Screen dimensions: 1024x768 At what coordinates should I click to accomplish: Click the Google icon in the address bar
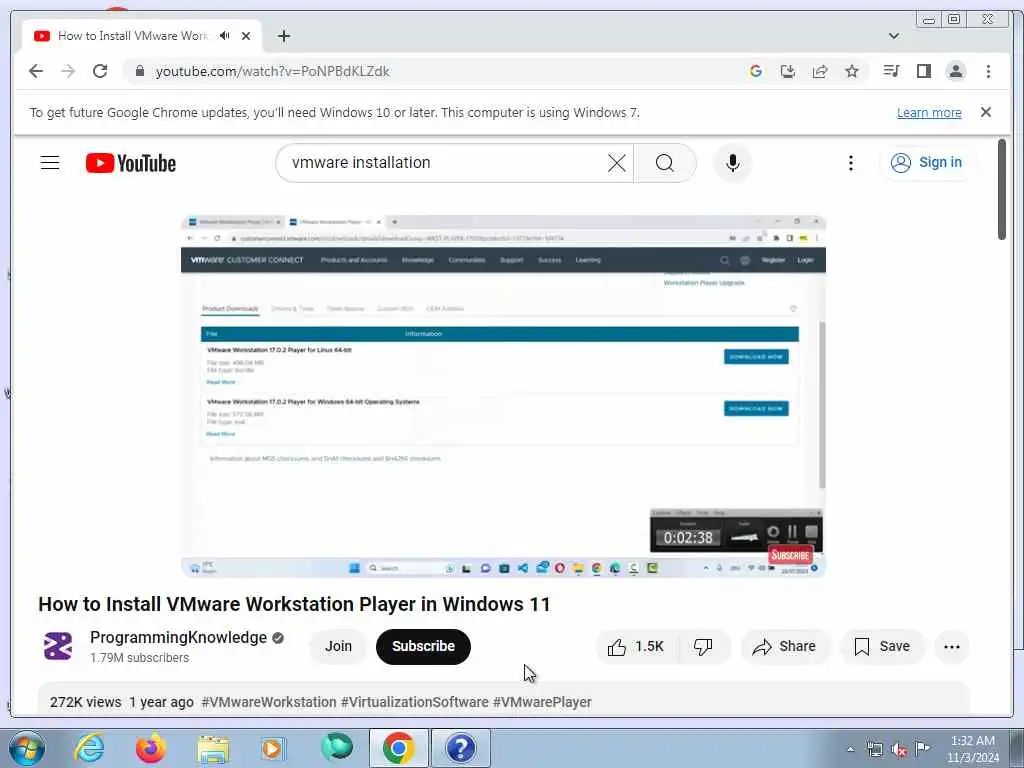[x=756, y=71]
